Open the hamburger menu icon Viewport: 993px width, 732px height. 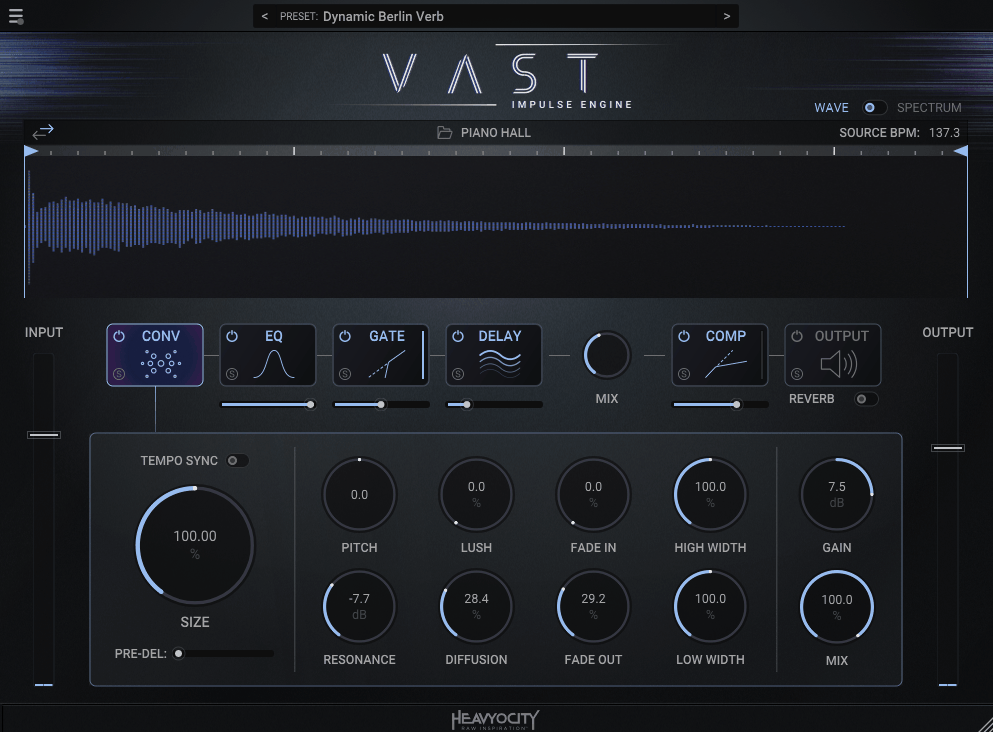click(16, 16)
